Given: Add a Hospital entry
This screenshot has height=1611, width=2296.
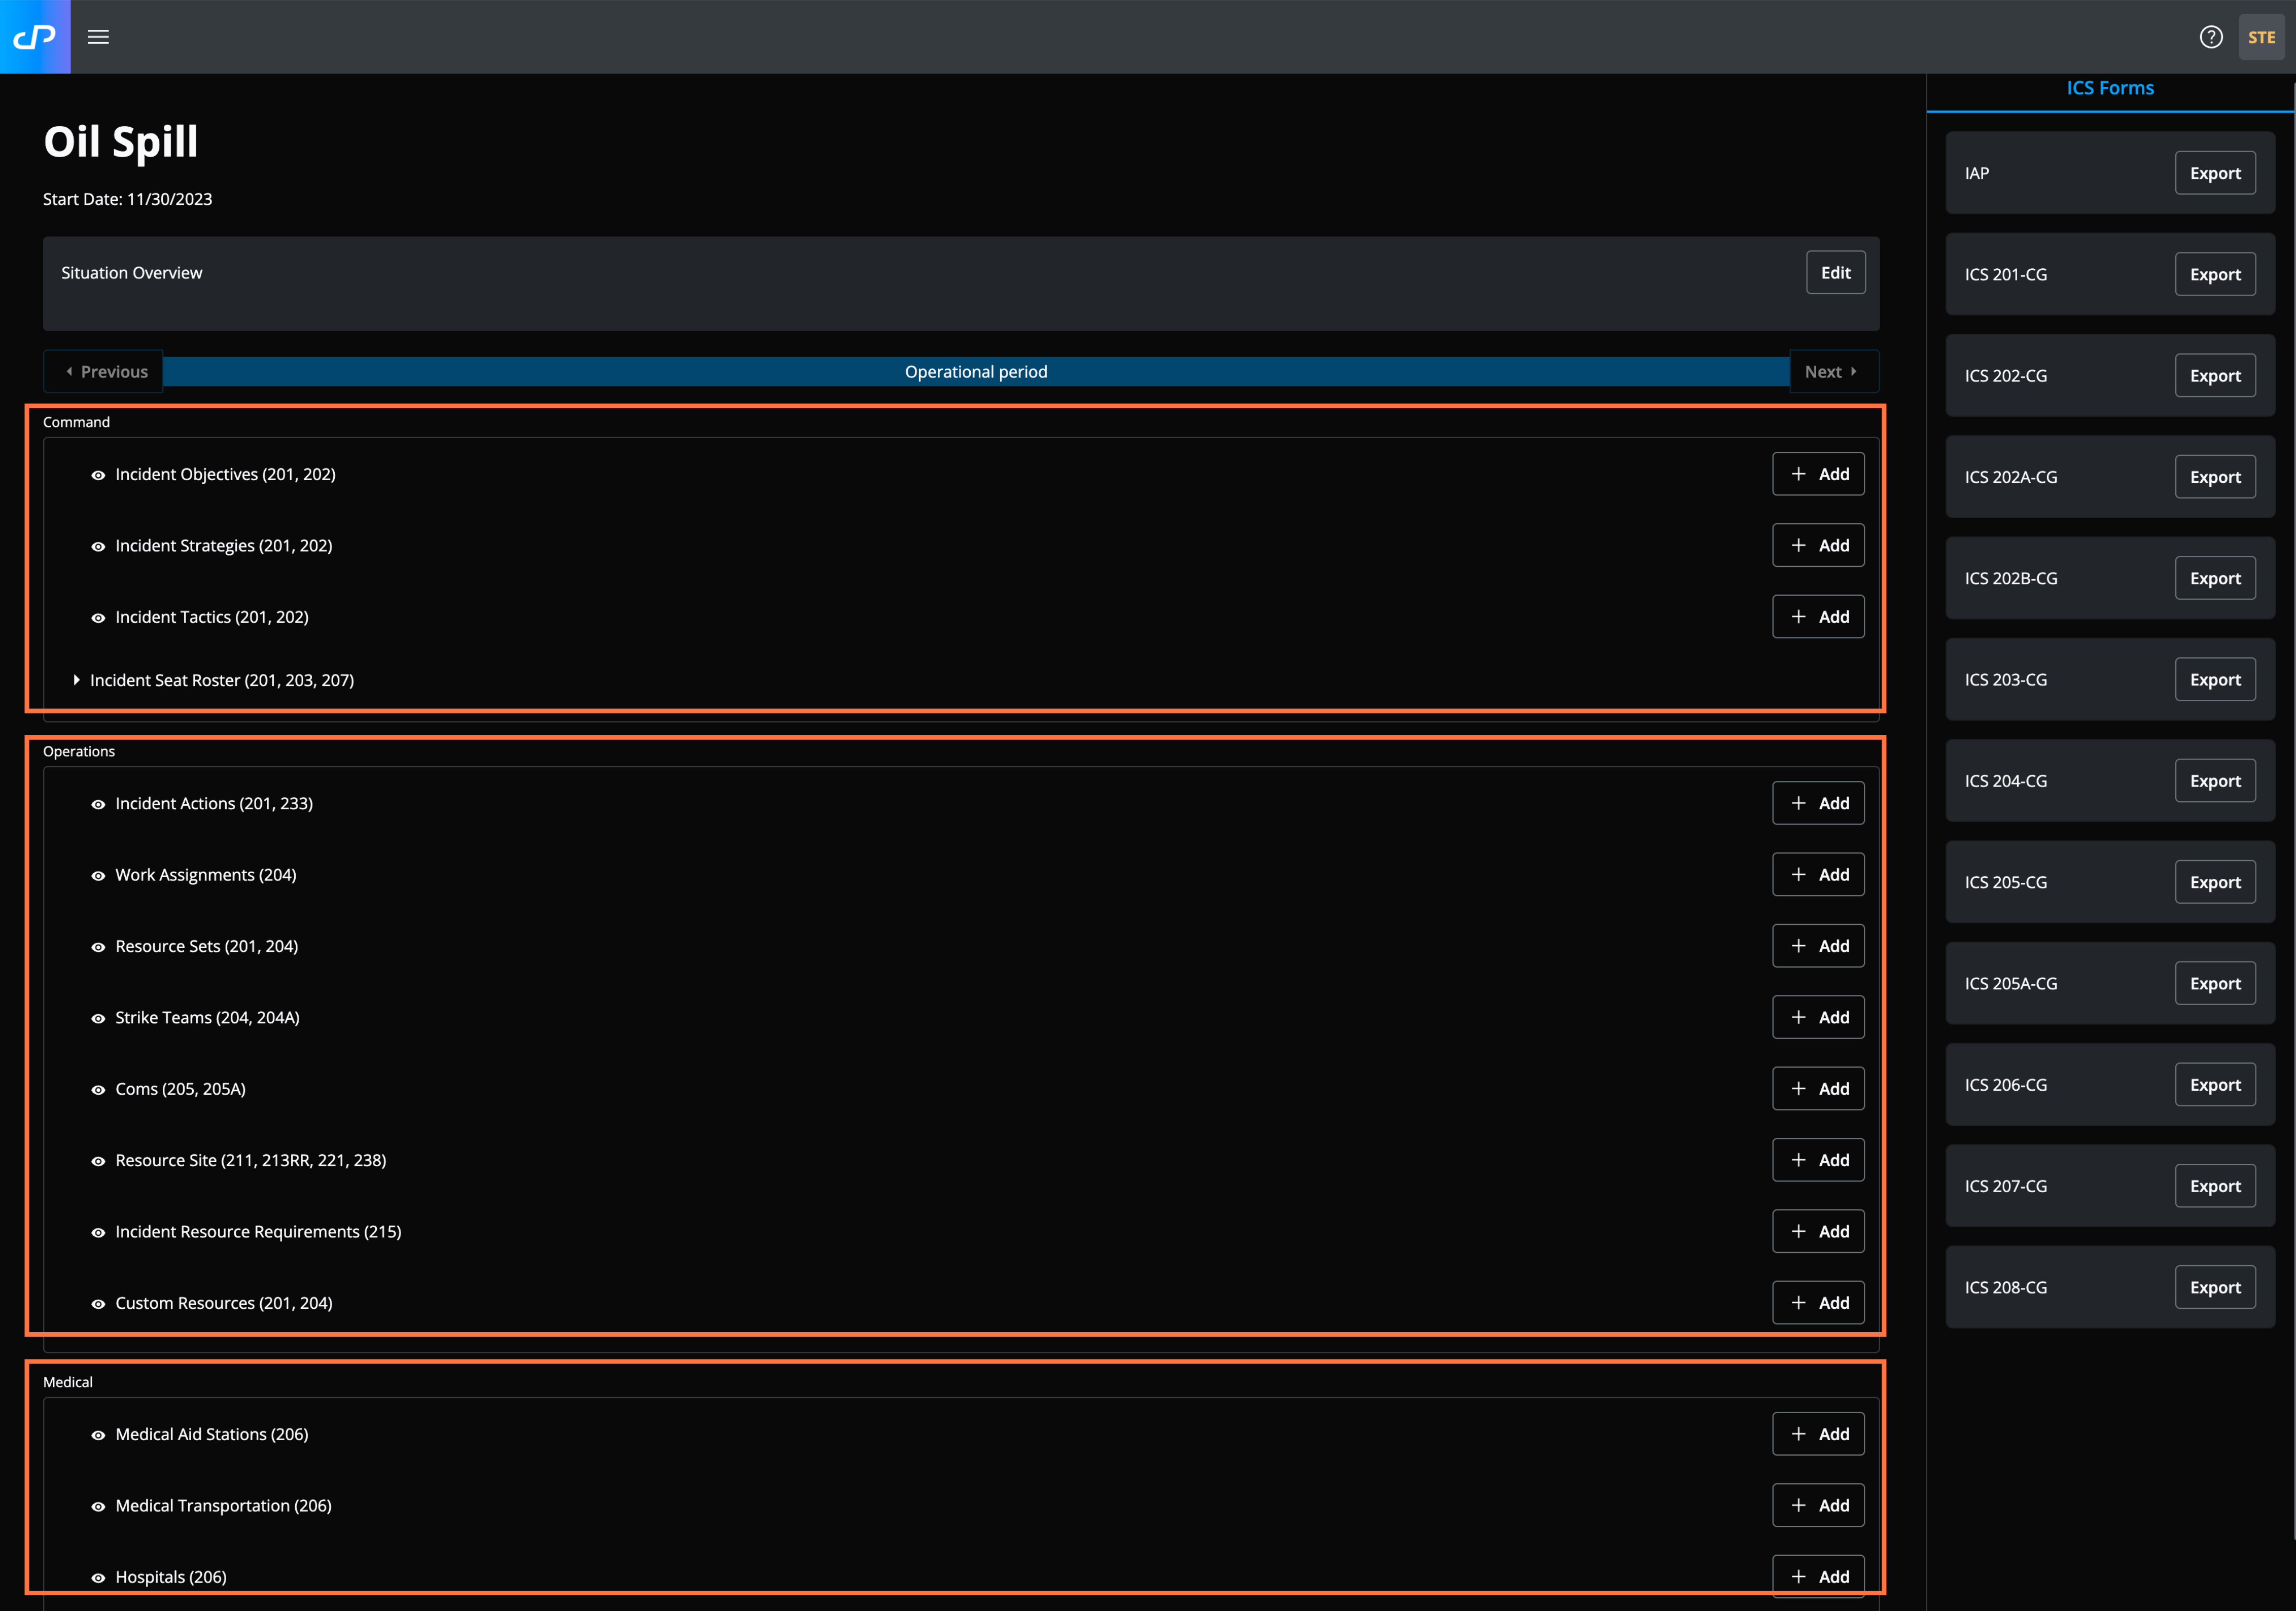Looking at the screenshot, I should coord(1818,1577).
